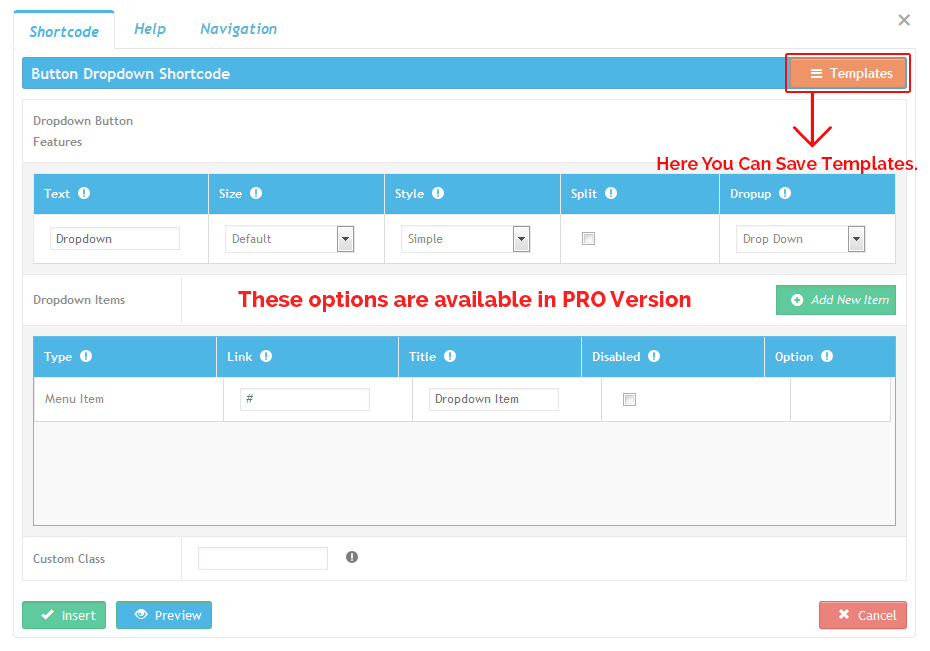Switch to the Help tab
The height and width of the screenshot is (651, 930).
click(x=150, y=29)
